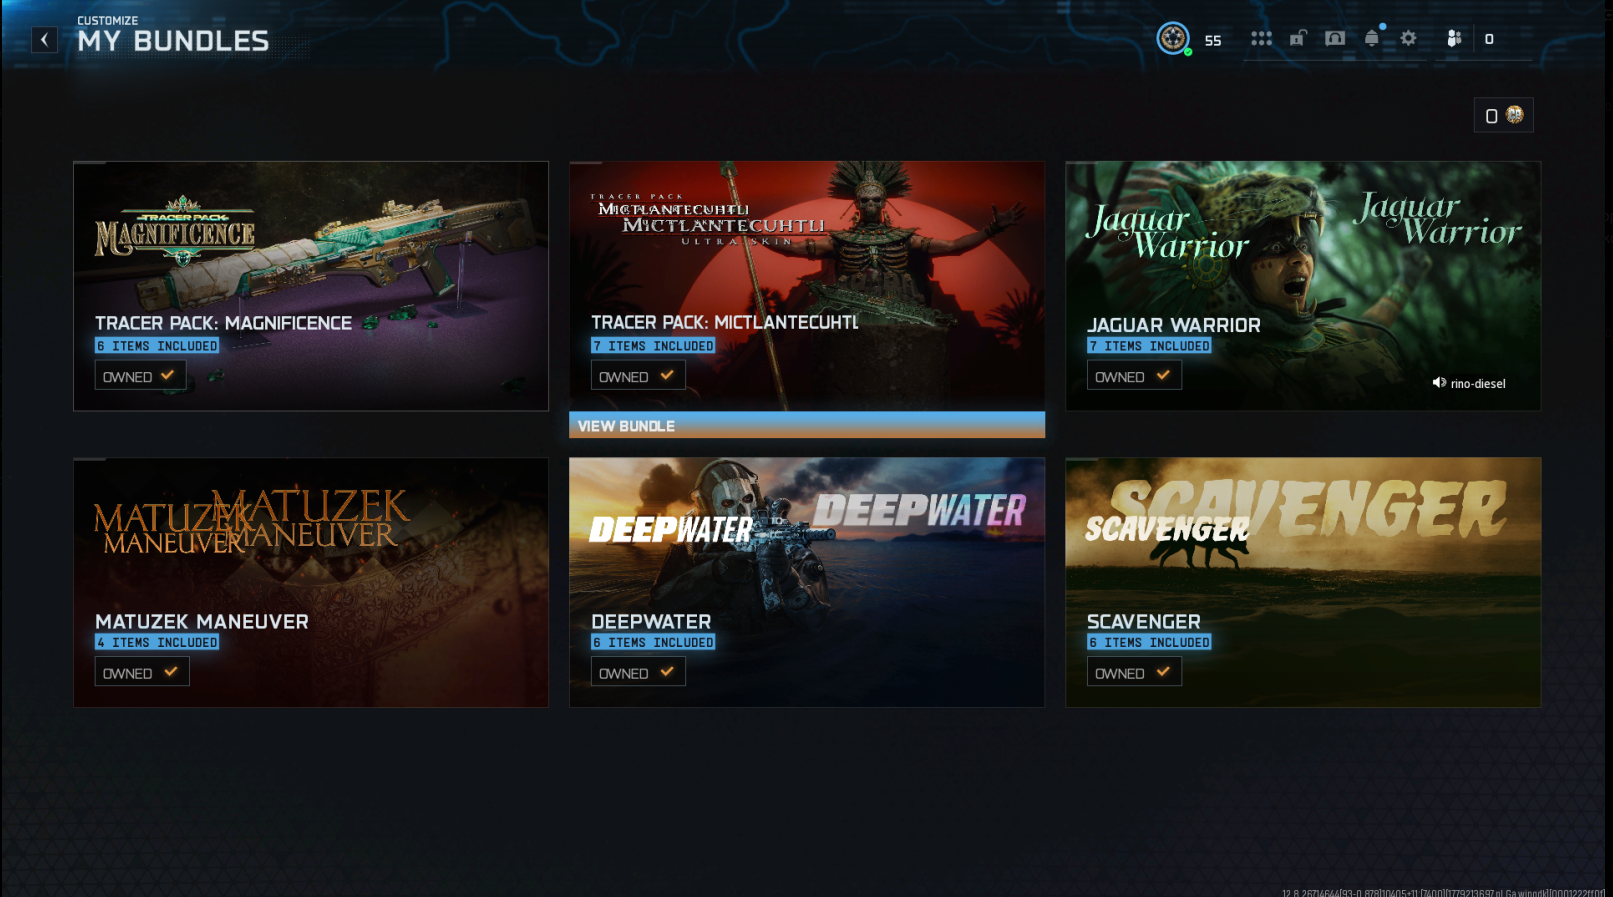Click "6 ITEMS INCLUDED" under Deepwater
Image resolution: width=1613 pixels, height=897 pixels.
pos(653,642)
